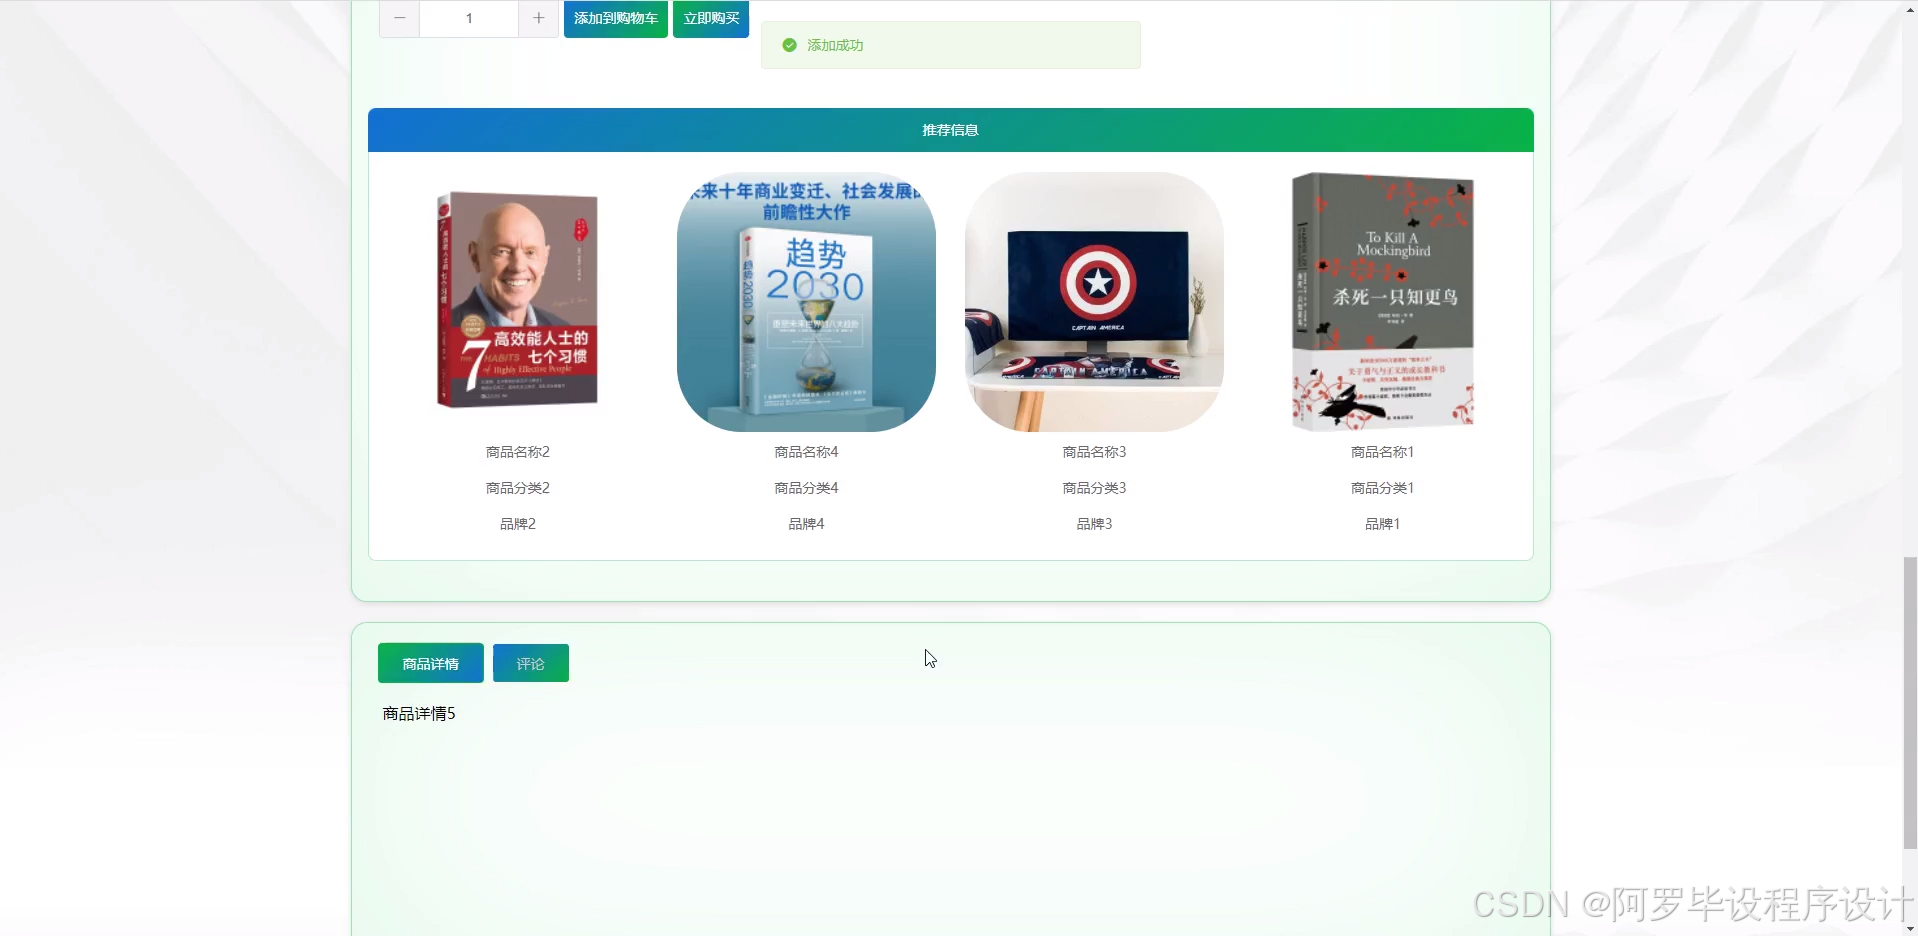Click brand label 品牌4

[x=806, y=524]
